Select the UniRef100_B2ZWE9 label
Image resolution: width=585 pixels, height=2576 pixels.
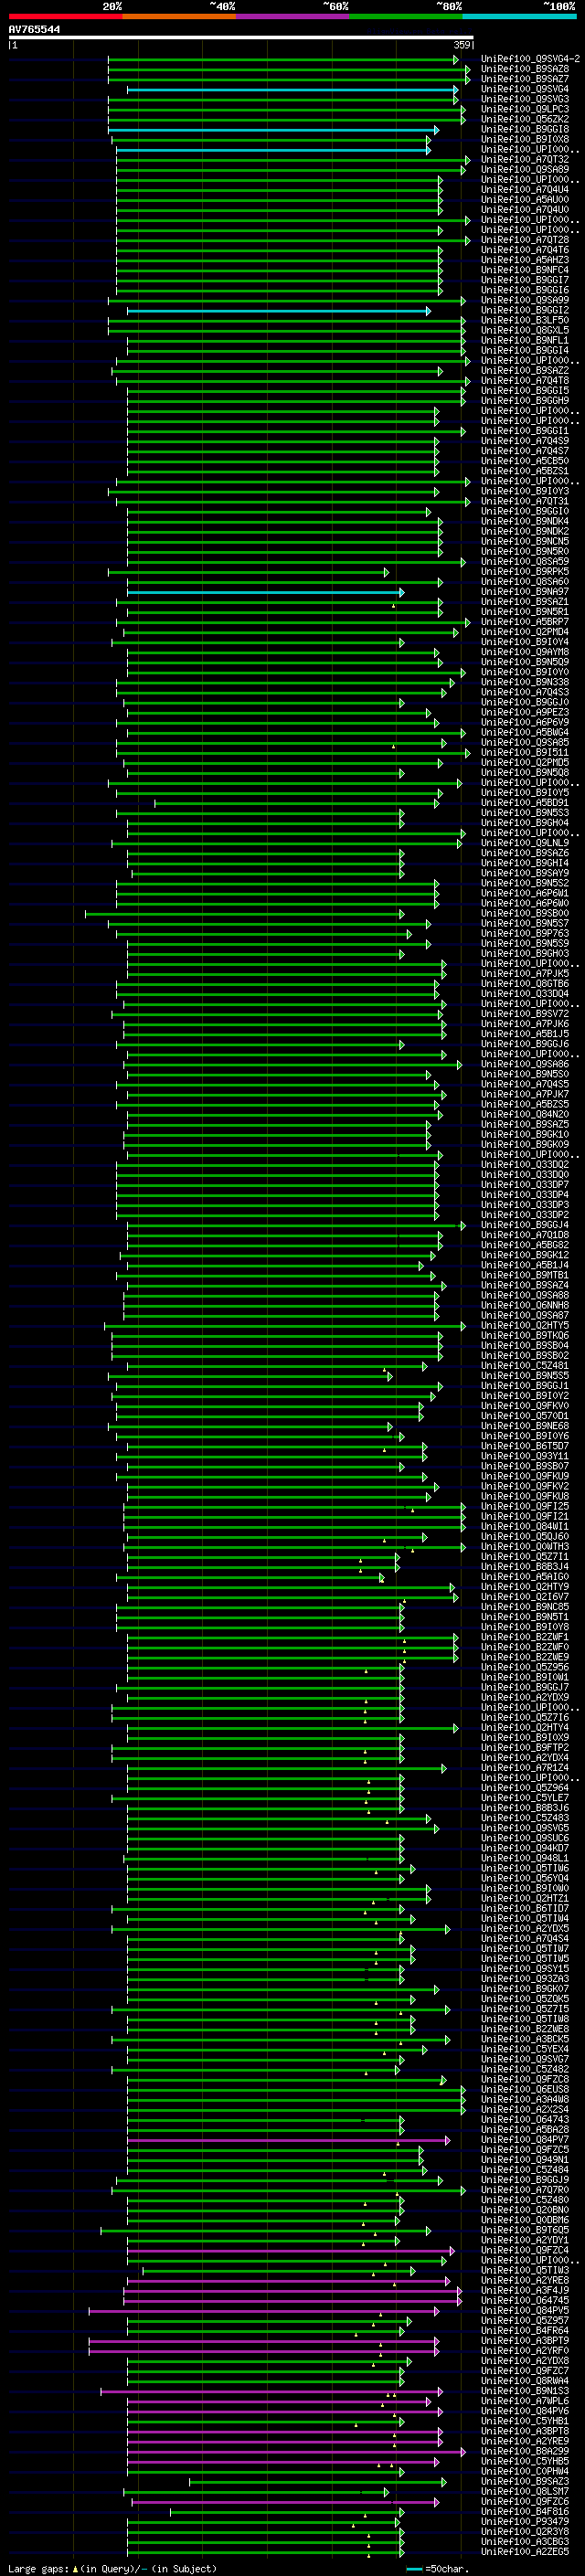click(x=525, y=1657)
